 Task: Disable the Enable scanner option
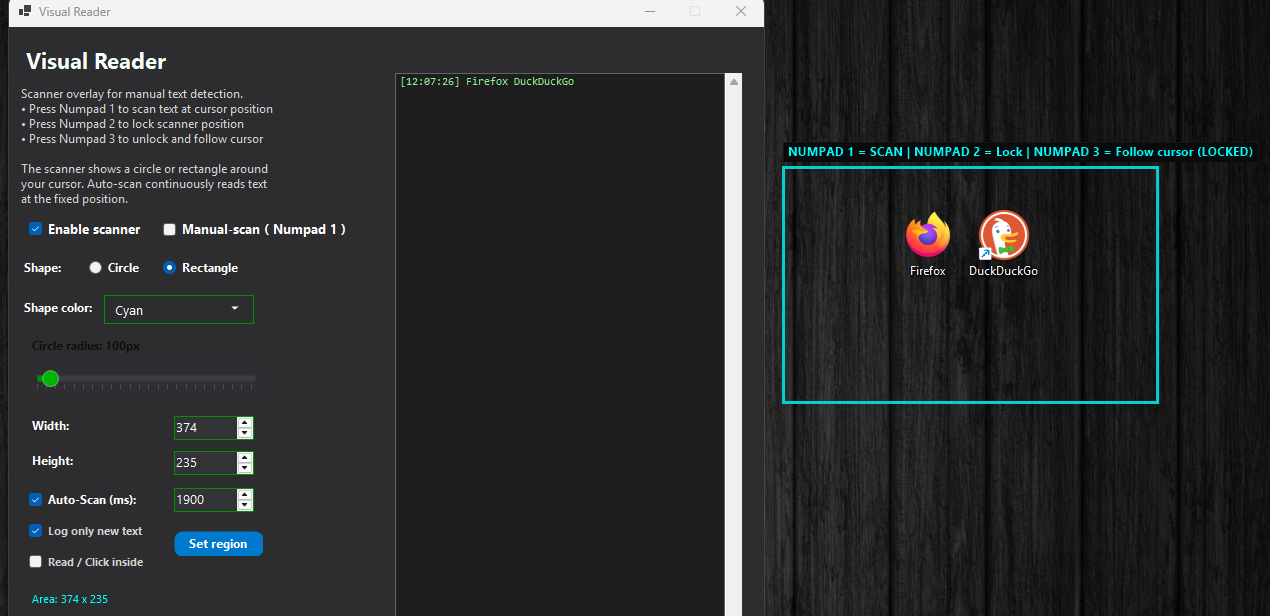pyautogui.click(x=35, y=229)
